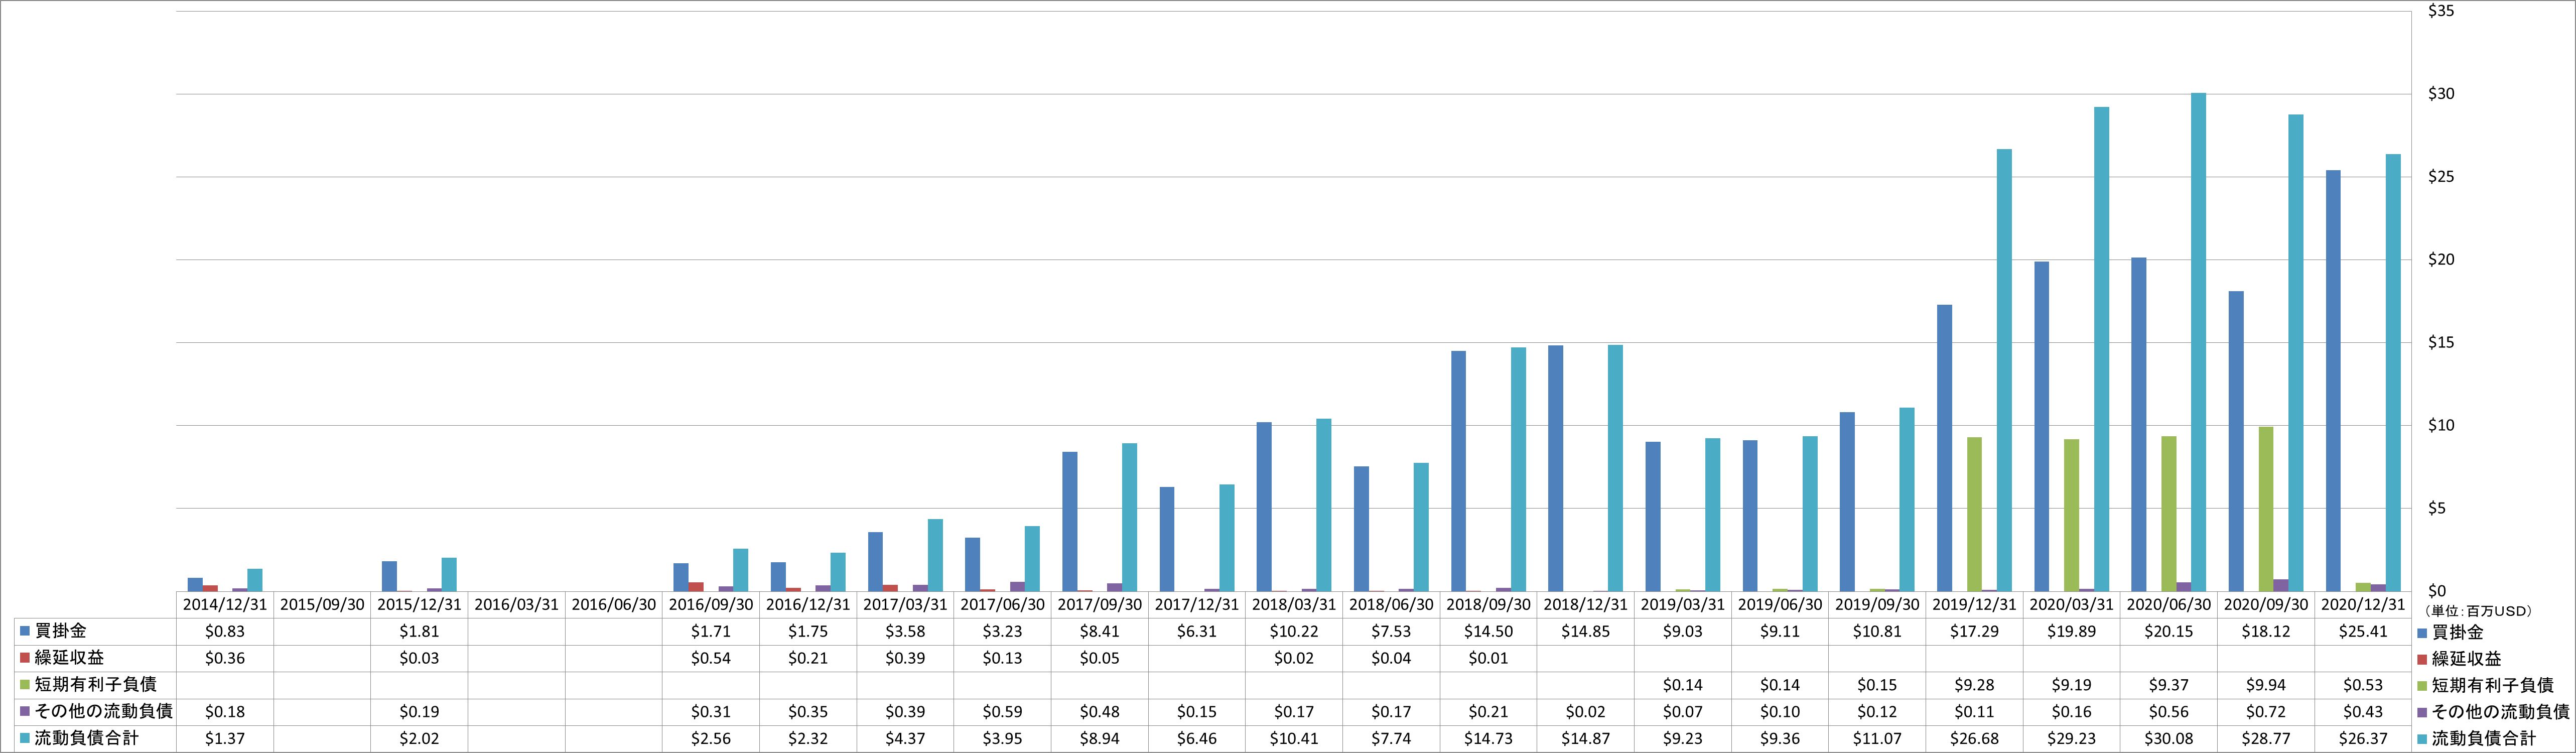Select the $0.83 買掛金 cell
The image size is (2576, 753).
(225, 632)
